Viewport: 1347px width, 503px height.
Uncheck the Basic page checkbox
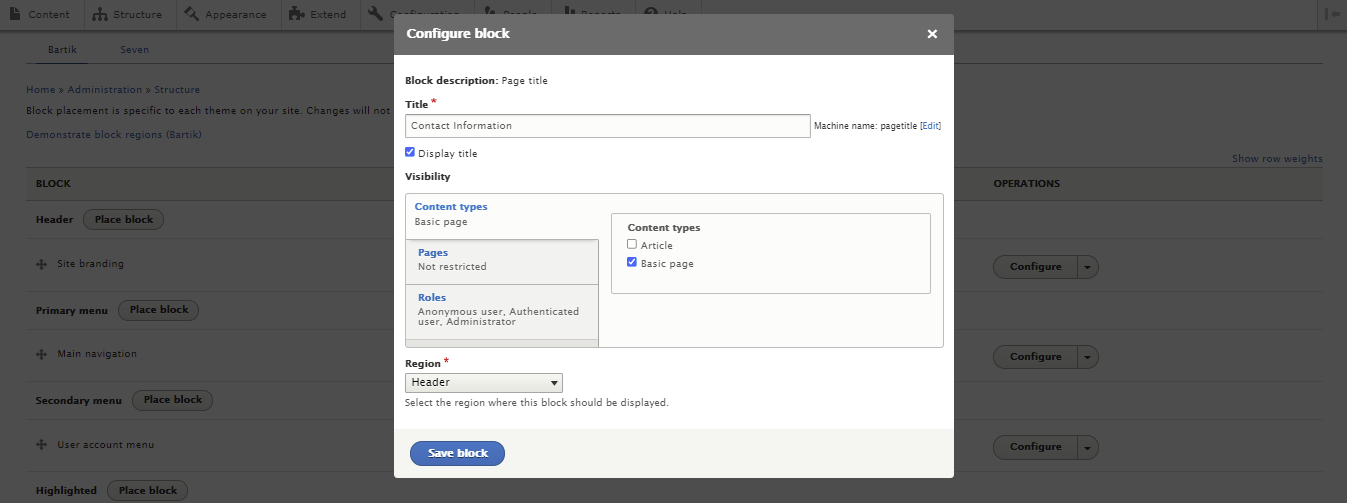click(632, 263)
